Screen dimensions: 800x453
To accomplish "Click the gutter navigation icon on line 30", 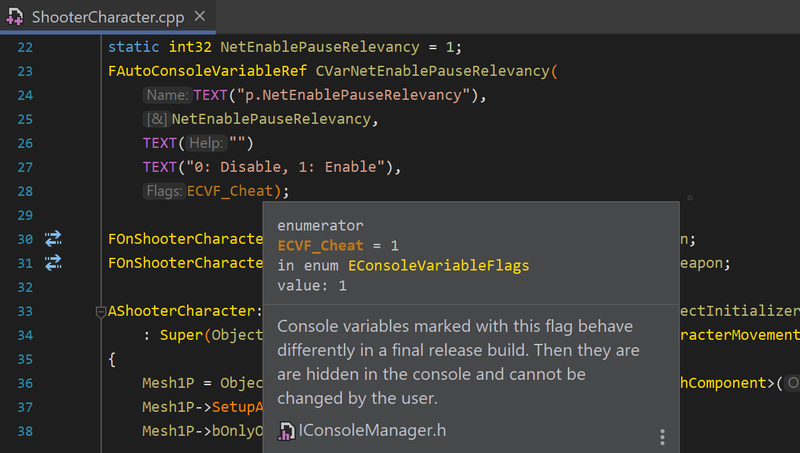I will (53, 239).
